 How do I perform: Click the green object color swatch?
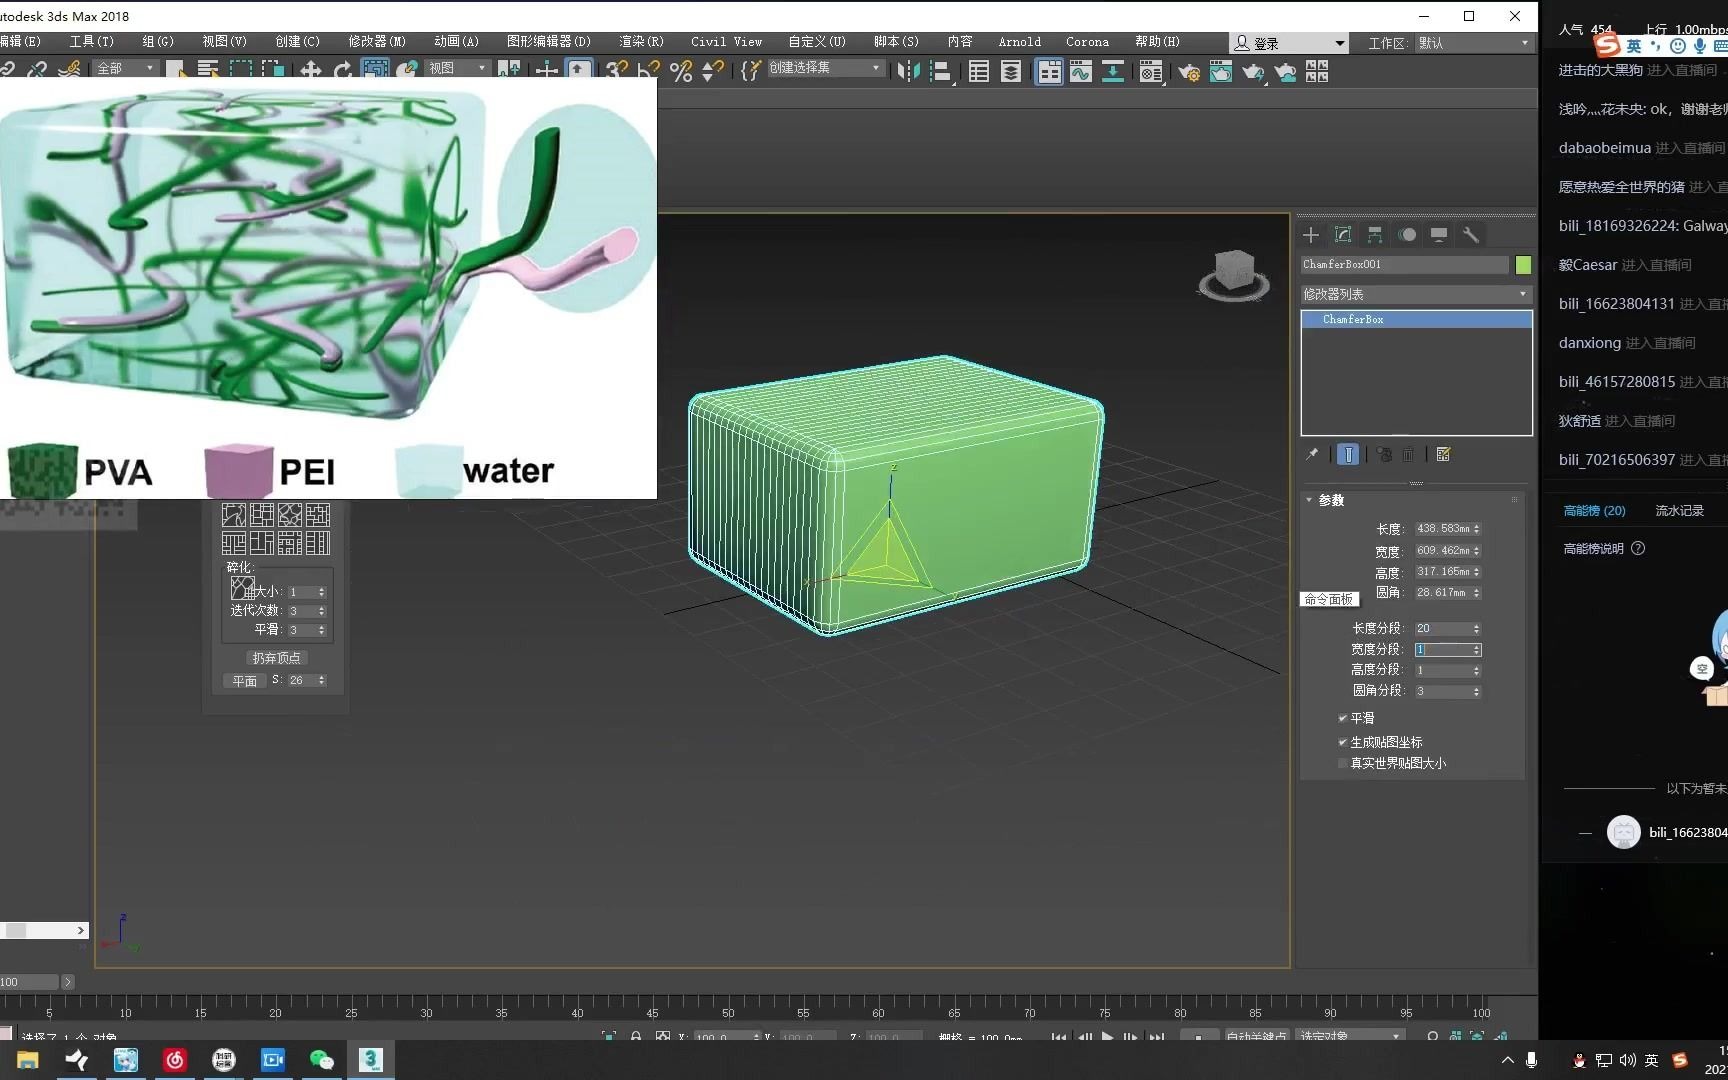click(1523, 265)
